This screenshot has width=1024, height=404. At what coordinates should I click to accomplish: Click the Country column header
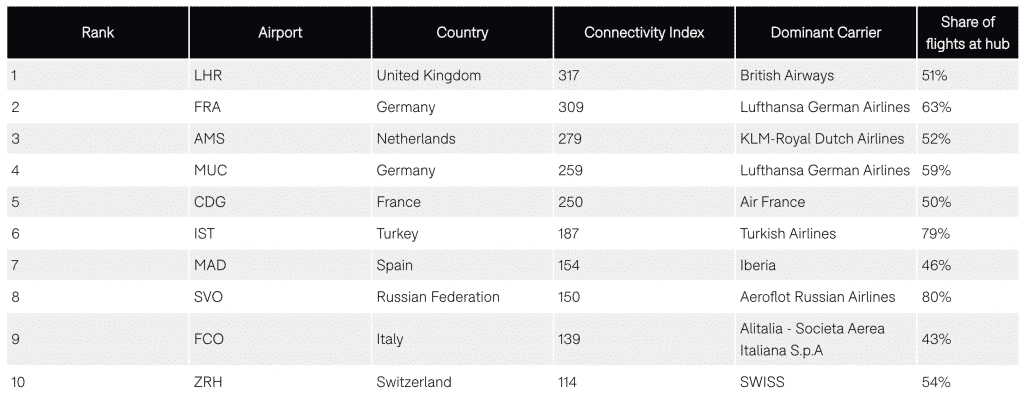click(462, 33)
